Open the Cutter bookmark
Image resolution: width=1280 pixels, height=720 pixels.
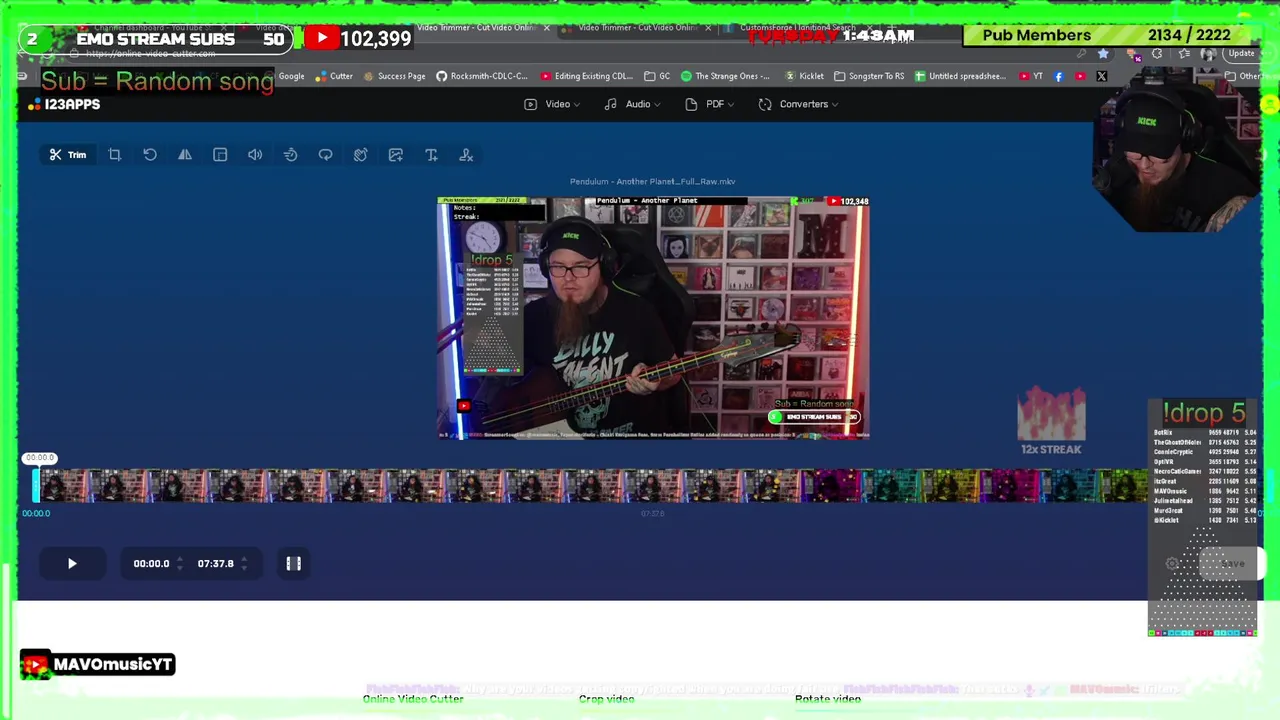[x=334, y=76]
